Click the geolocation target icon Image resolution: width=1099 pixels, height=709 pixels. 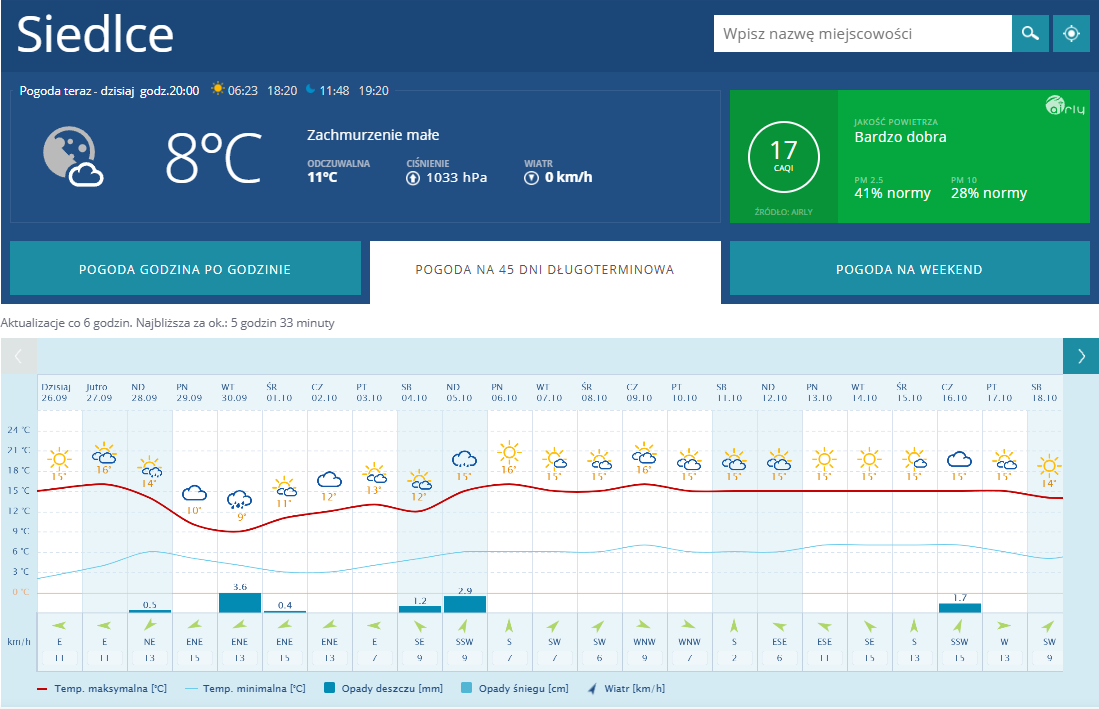1071,34
